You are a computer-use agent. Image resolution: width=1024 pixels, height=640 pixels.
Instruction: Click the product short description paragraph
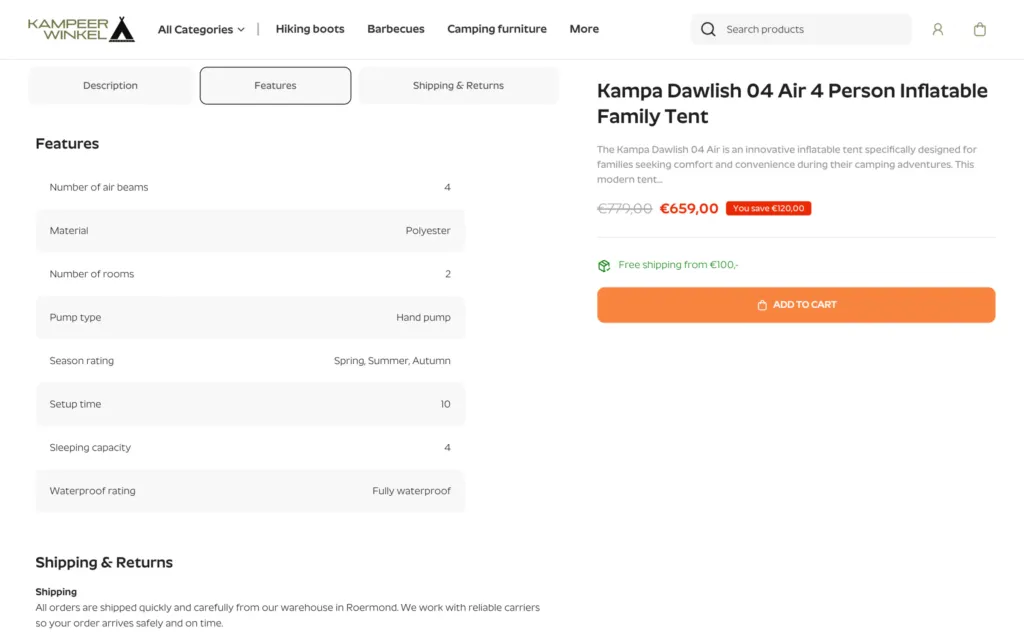point(786,165)
